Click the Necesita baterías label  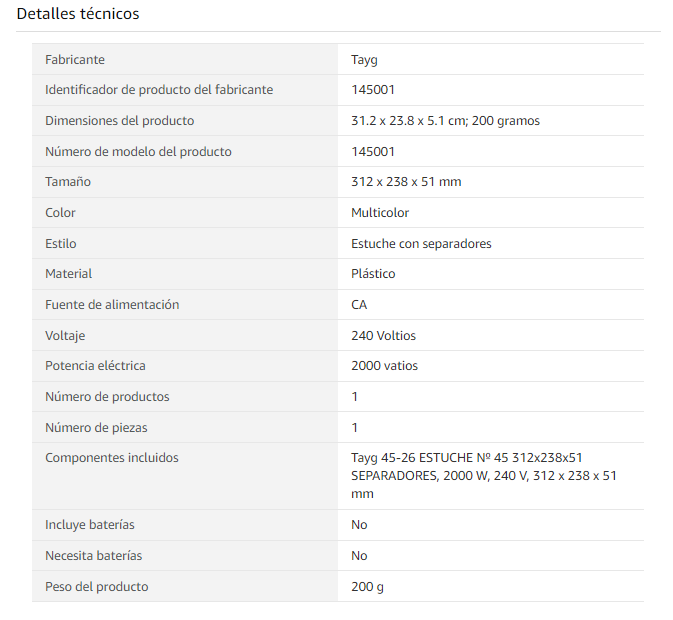94,555
